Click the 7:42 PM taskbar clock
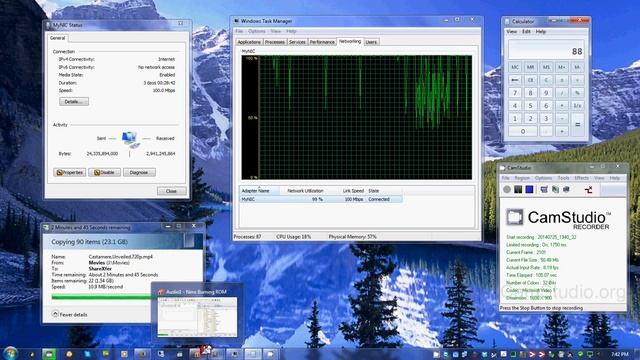The image size is (640, 360). 620,354
